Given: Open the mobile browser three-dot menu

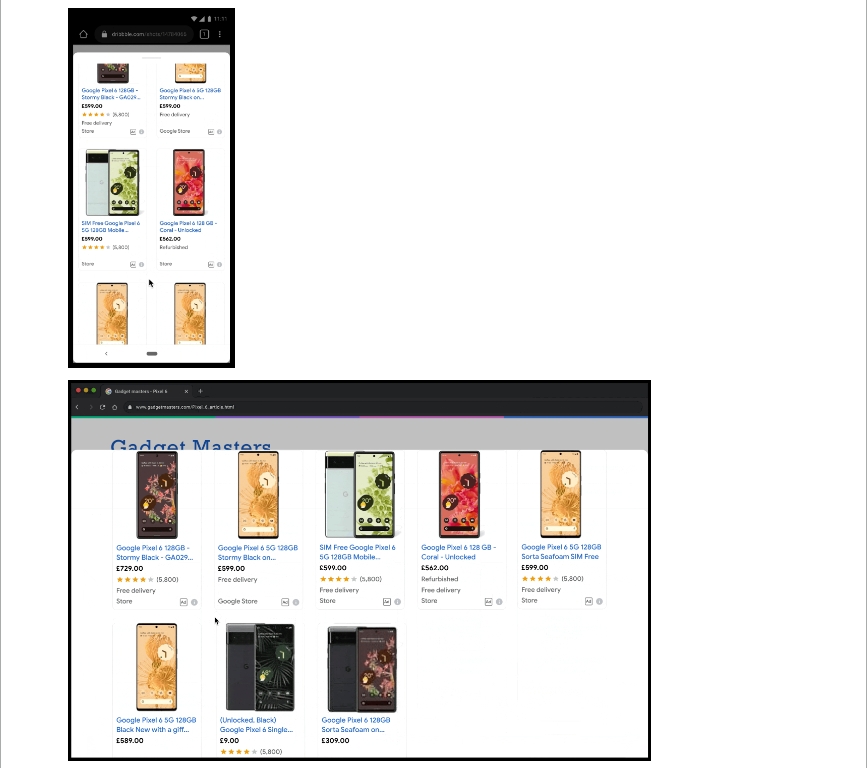Looking at the screenshot, I should click(x=220, y=34).
